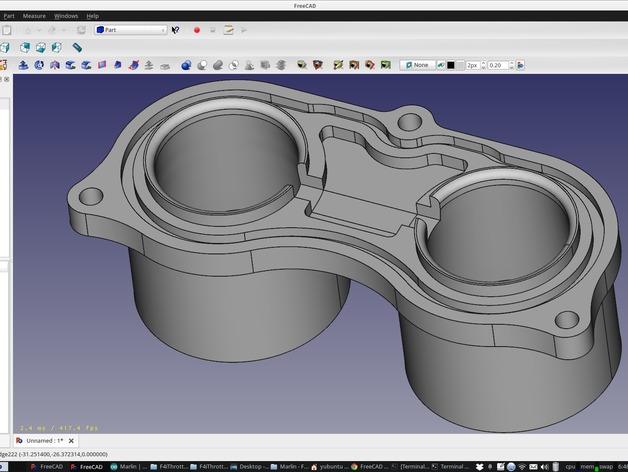Click the What's This help cursor icon
This screenshot has width=628, height=472.
[x=176, y=30]
